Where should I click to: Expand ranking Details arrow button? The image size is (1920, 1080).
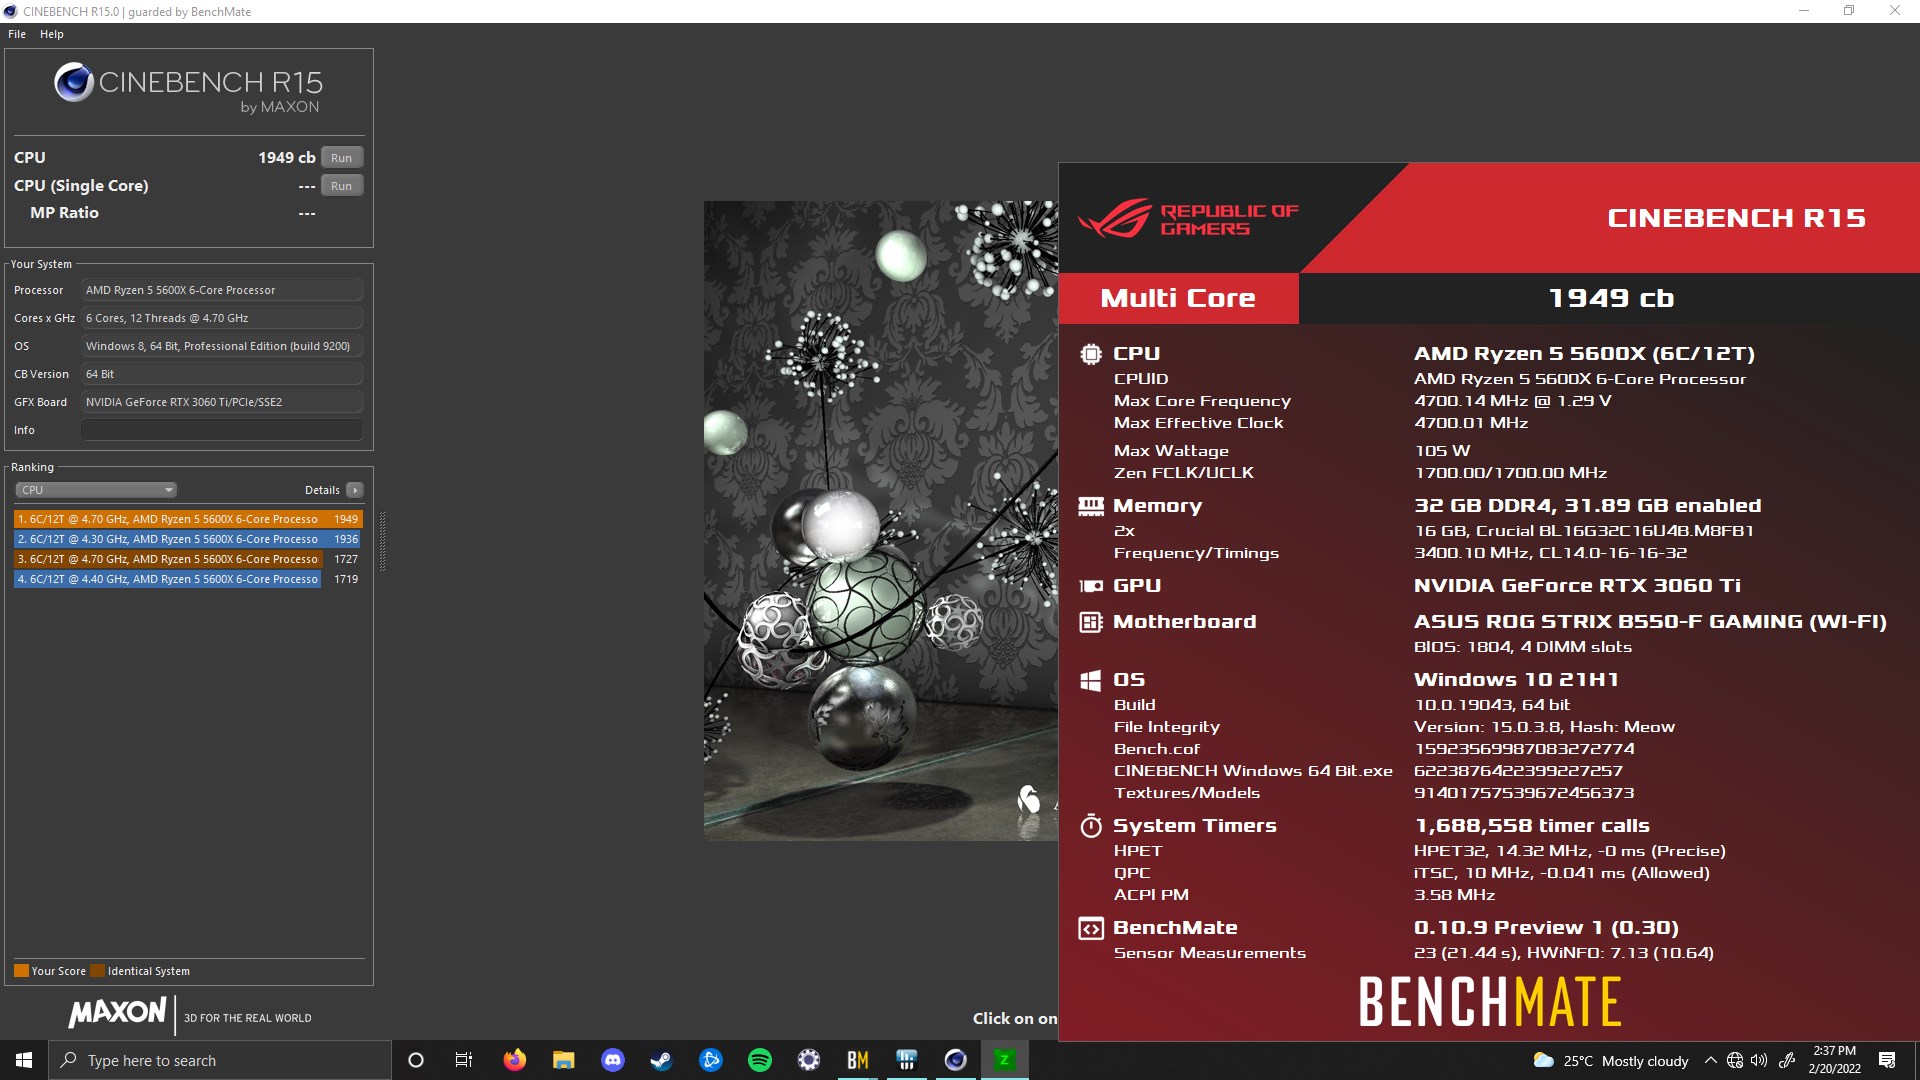355,490
